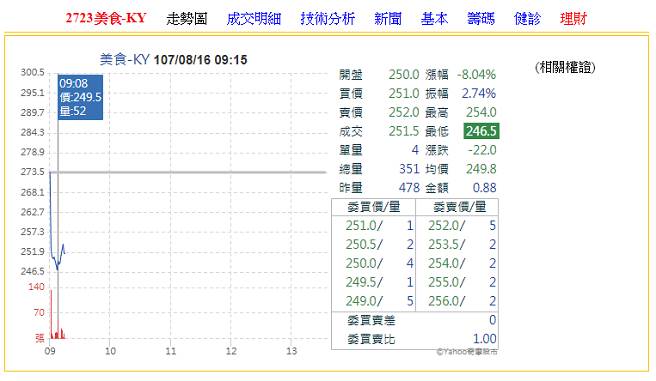Image resolution: width=656 pixels, height=381 pixels.
Task: Click bid row 250.5/ 2
Action: [x=379, y=244]
